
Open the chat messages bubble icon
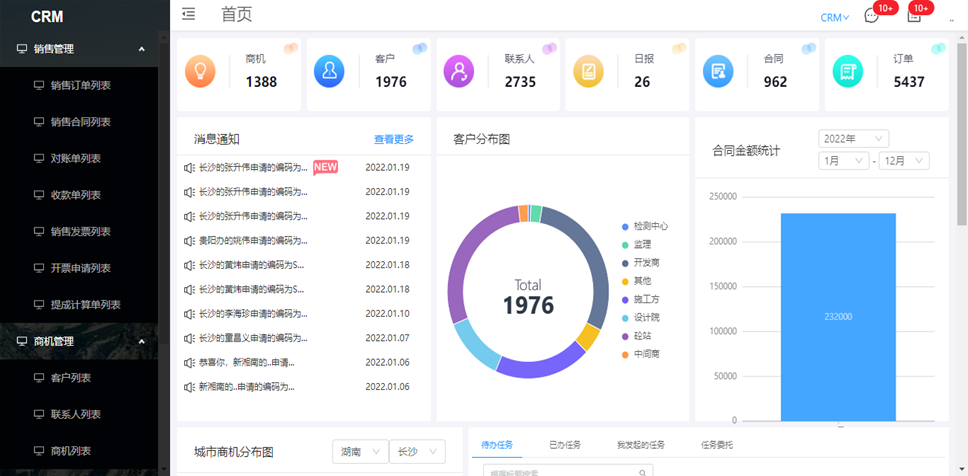click(871, 16)
